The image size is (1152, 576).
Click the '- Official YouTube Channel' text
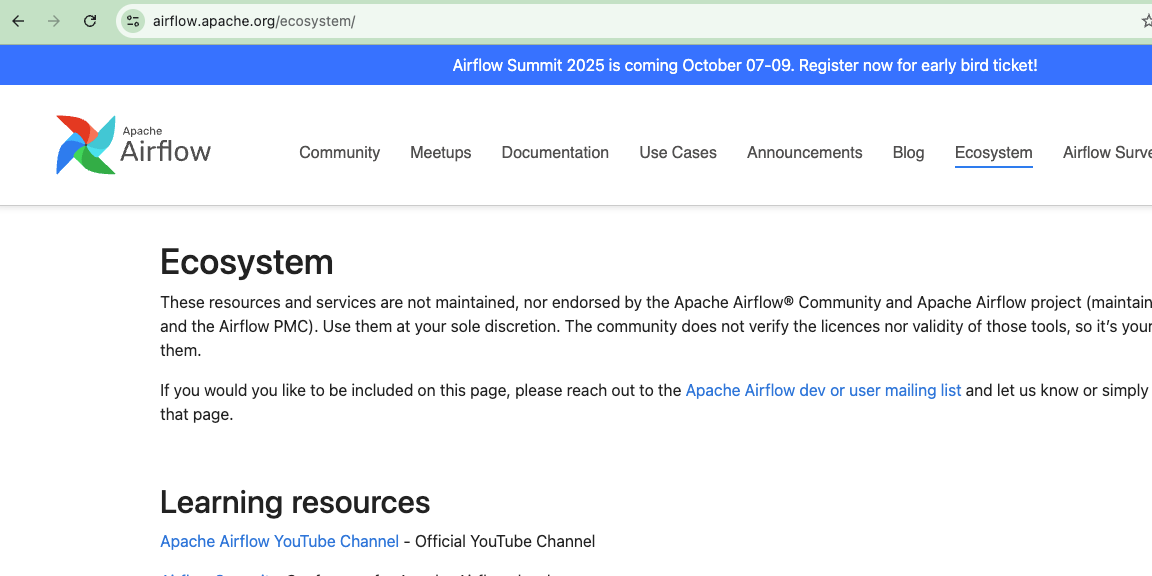click(500, 541)
